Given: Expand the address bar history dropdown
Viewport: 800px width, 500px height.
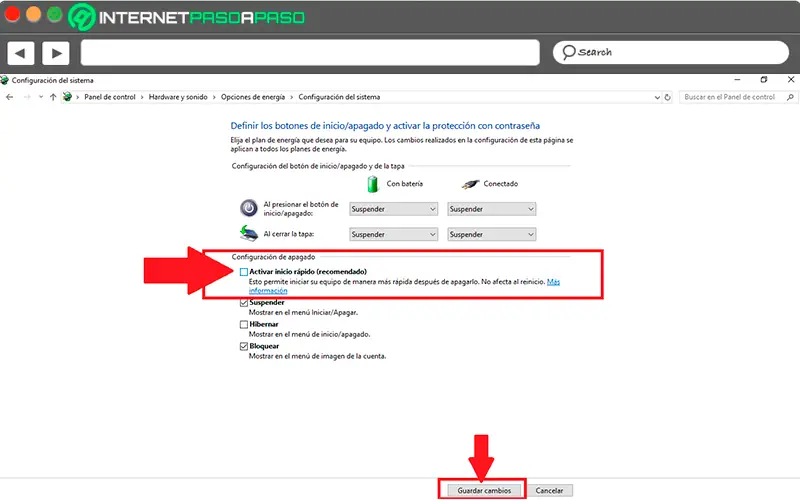Looking at the screenshot, I should pos(657,97).
